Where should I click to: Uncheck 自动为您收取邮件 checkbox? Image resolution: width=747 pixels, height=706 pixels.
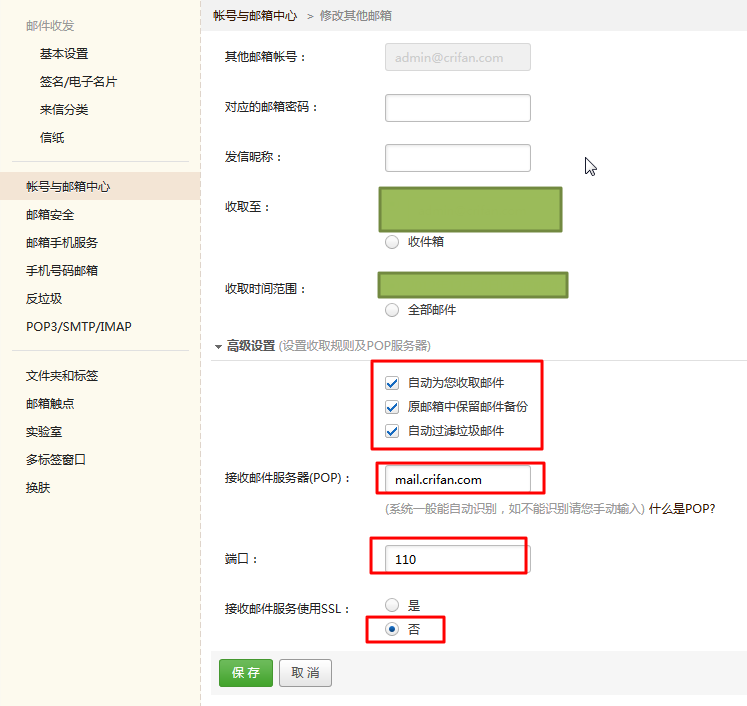tap(392, 383)
